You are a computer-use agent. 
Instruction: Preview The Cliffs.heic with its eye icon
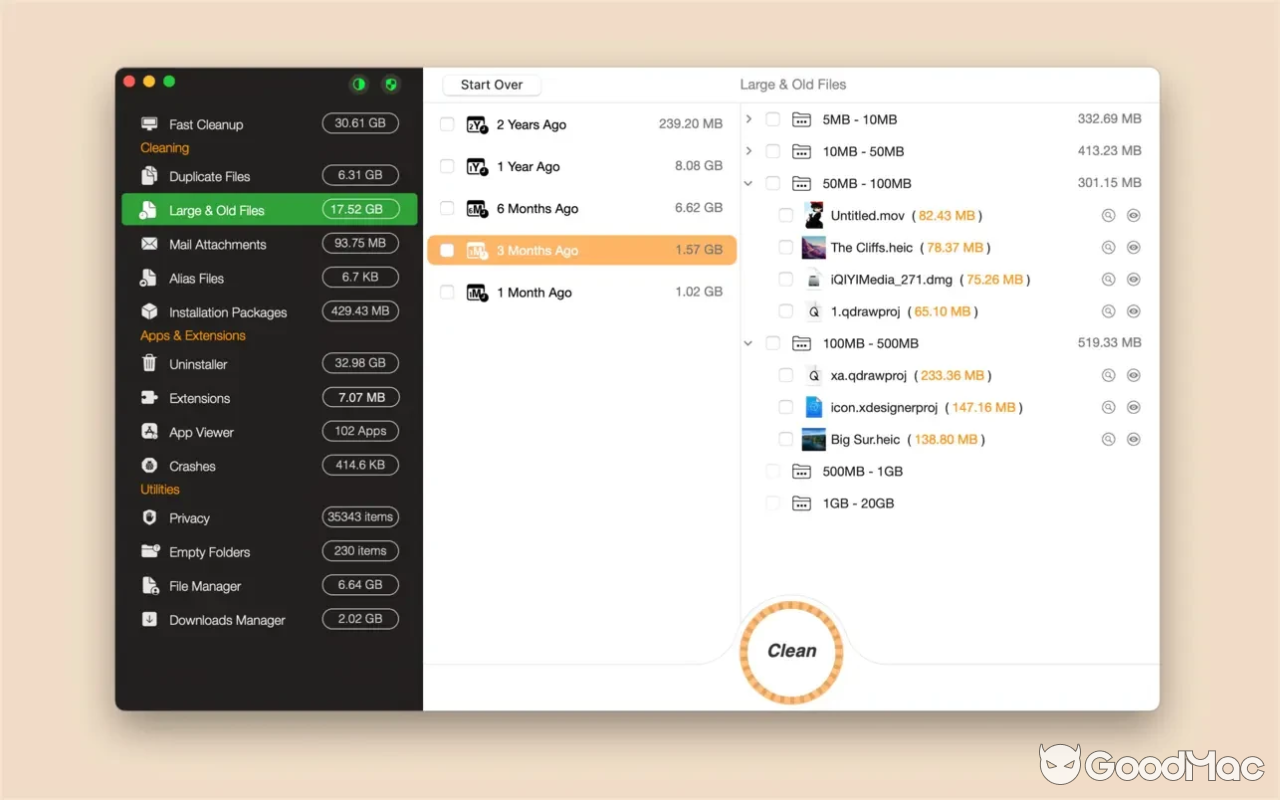1133,247
